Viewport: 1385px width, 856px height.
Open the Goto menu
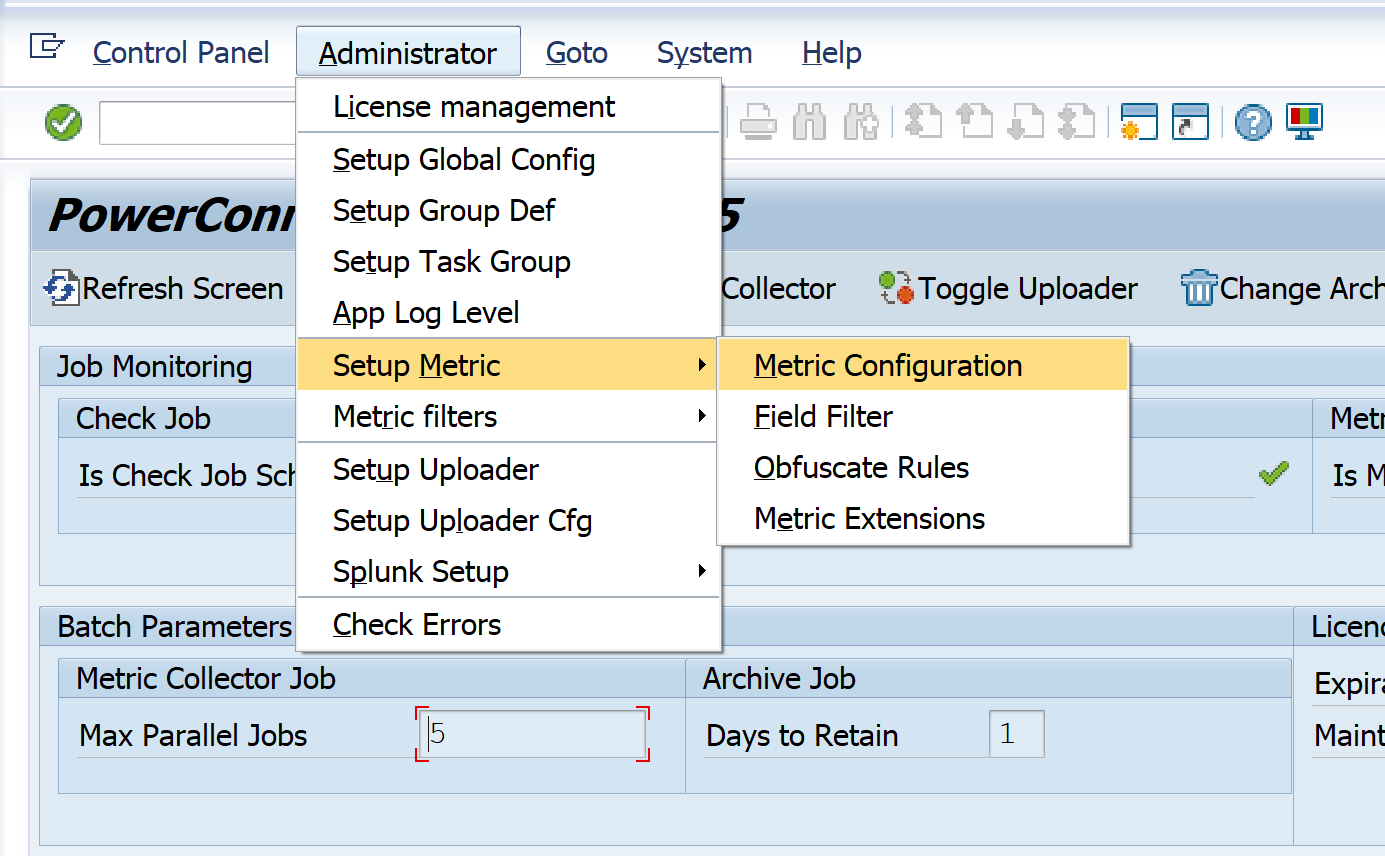pos(577,53)
